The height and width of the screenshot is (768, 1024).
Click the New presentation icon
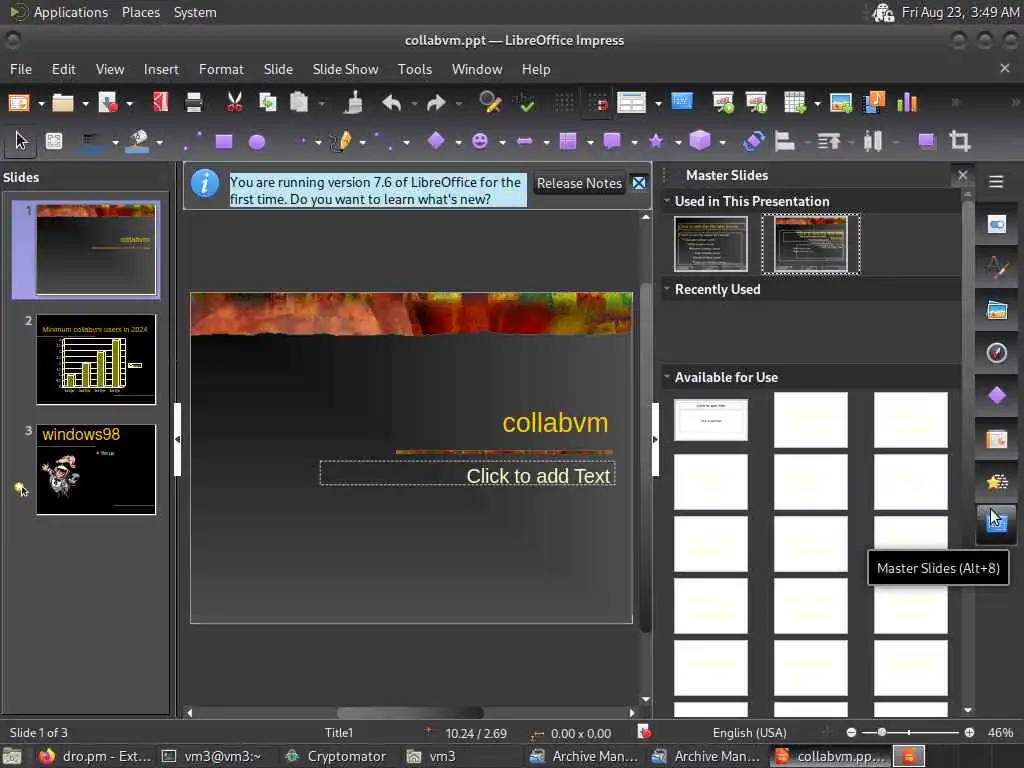(x=19, y=103)
